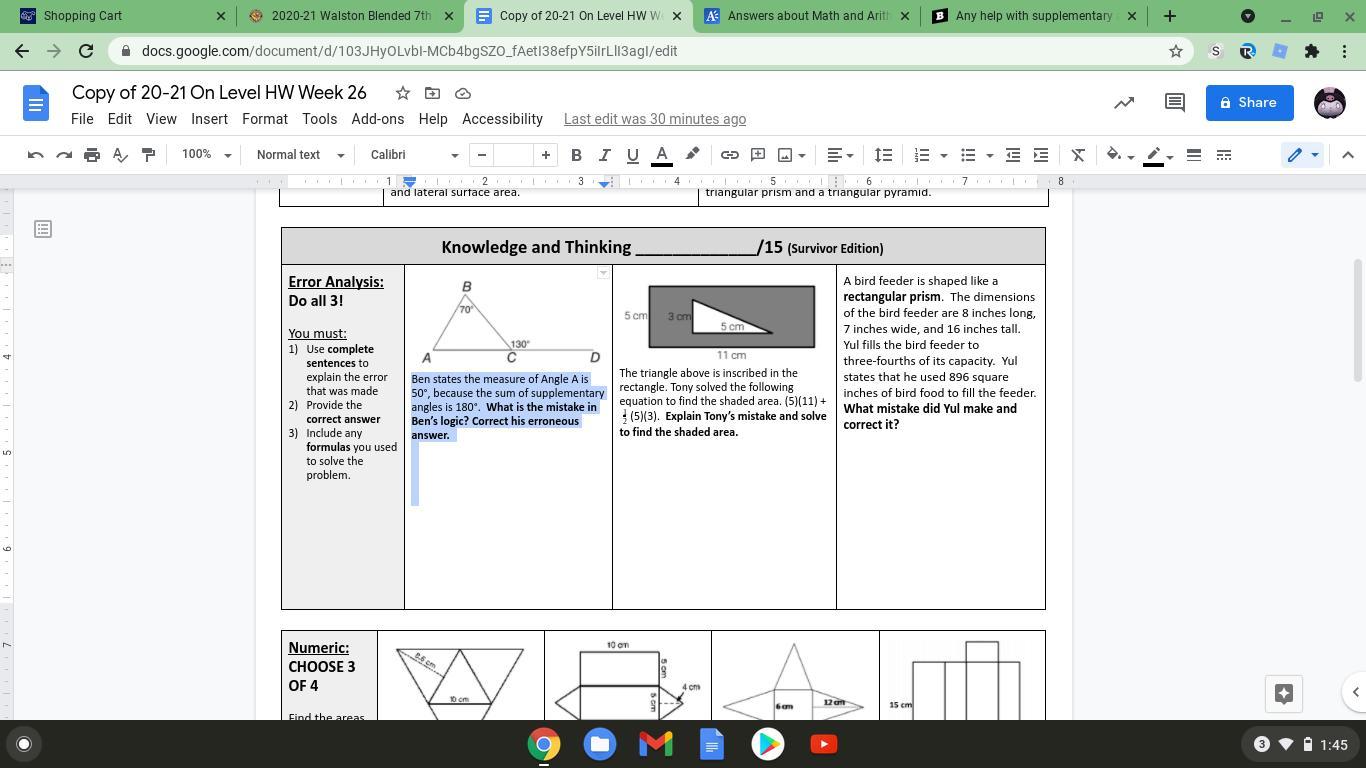Image resolution: width=1366 pixels, height=768 pixels.
Task: Open comment history icon
Action: [1175, 102]
